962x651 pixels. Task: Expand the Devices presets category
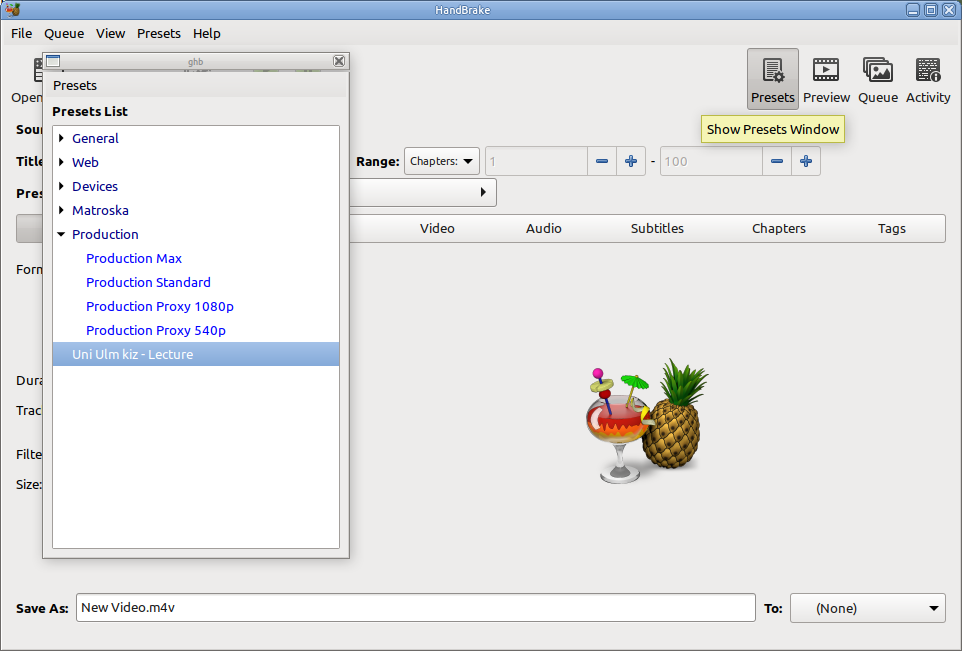(x=62, y=186)
